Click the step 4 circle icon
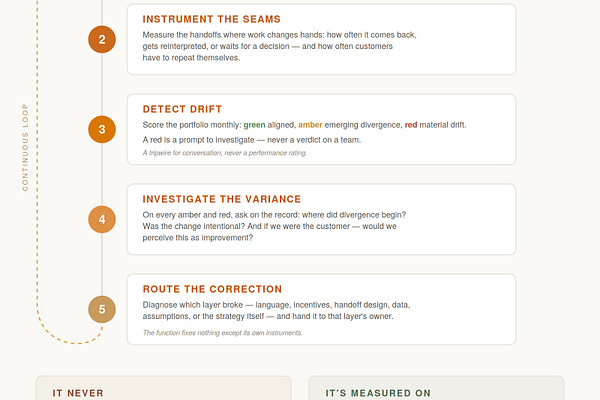This screenshot has height=400, width=600. pos(102,219)
